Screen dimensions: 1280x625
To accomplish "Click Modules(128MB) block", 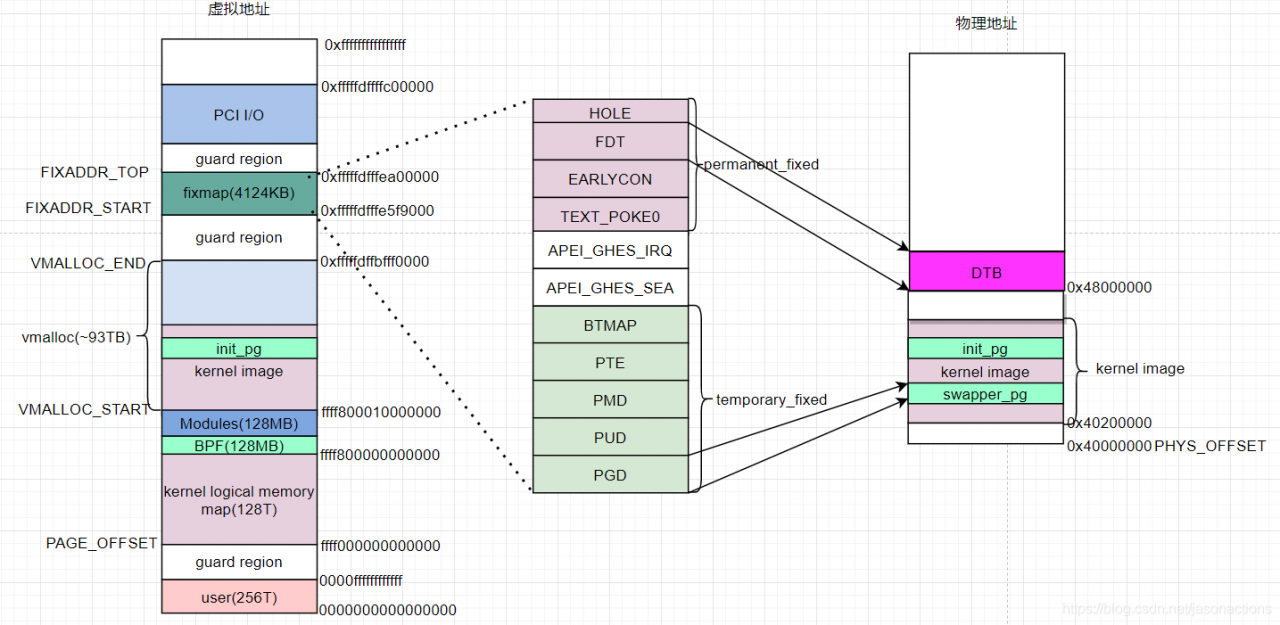I will (x=239, y=423).
